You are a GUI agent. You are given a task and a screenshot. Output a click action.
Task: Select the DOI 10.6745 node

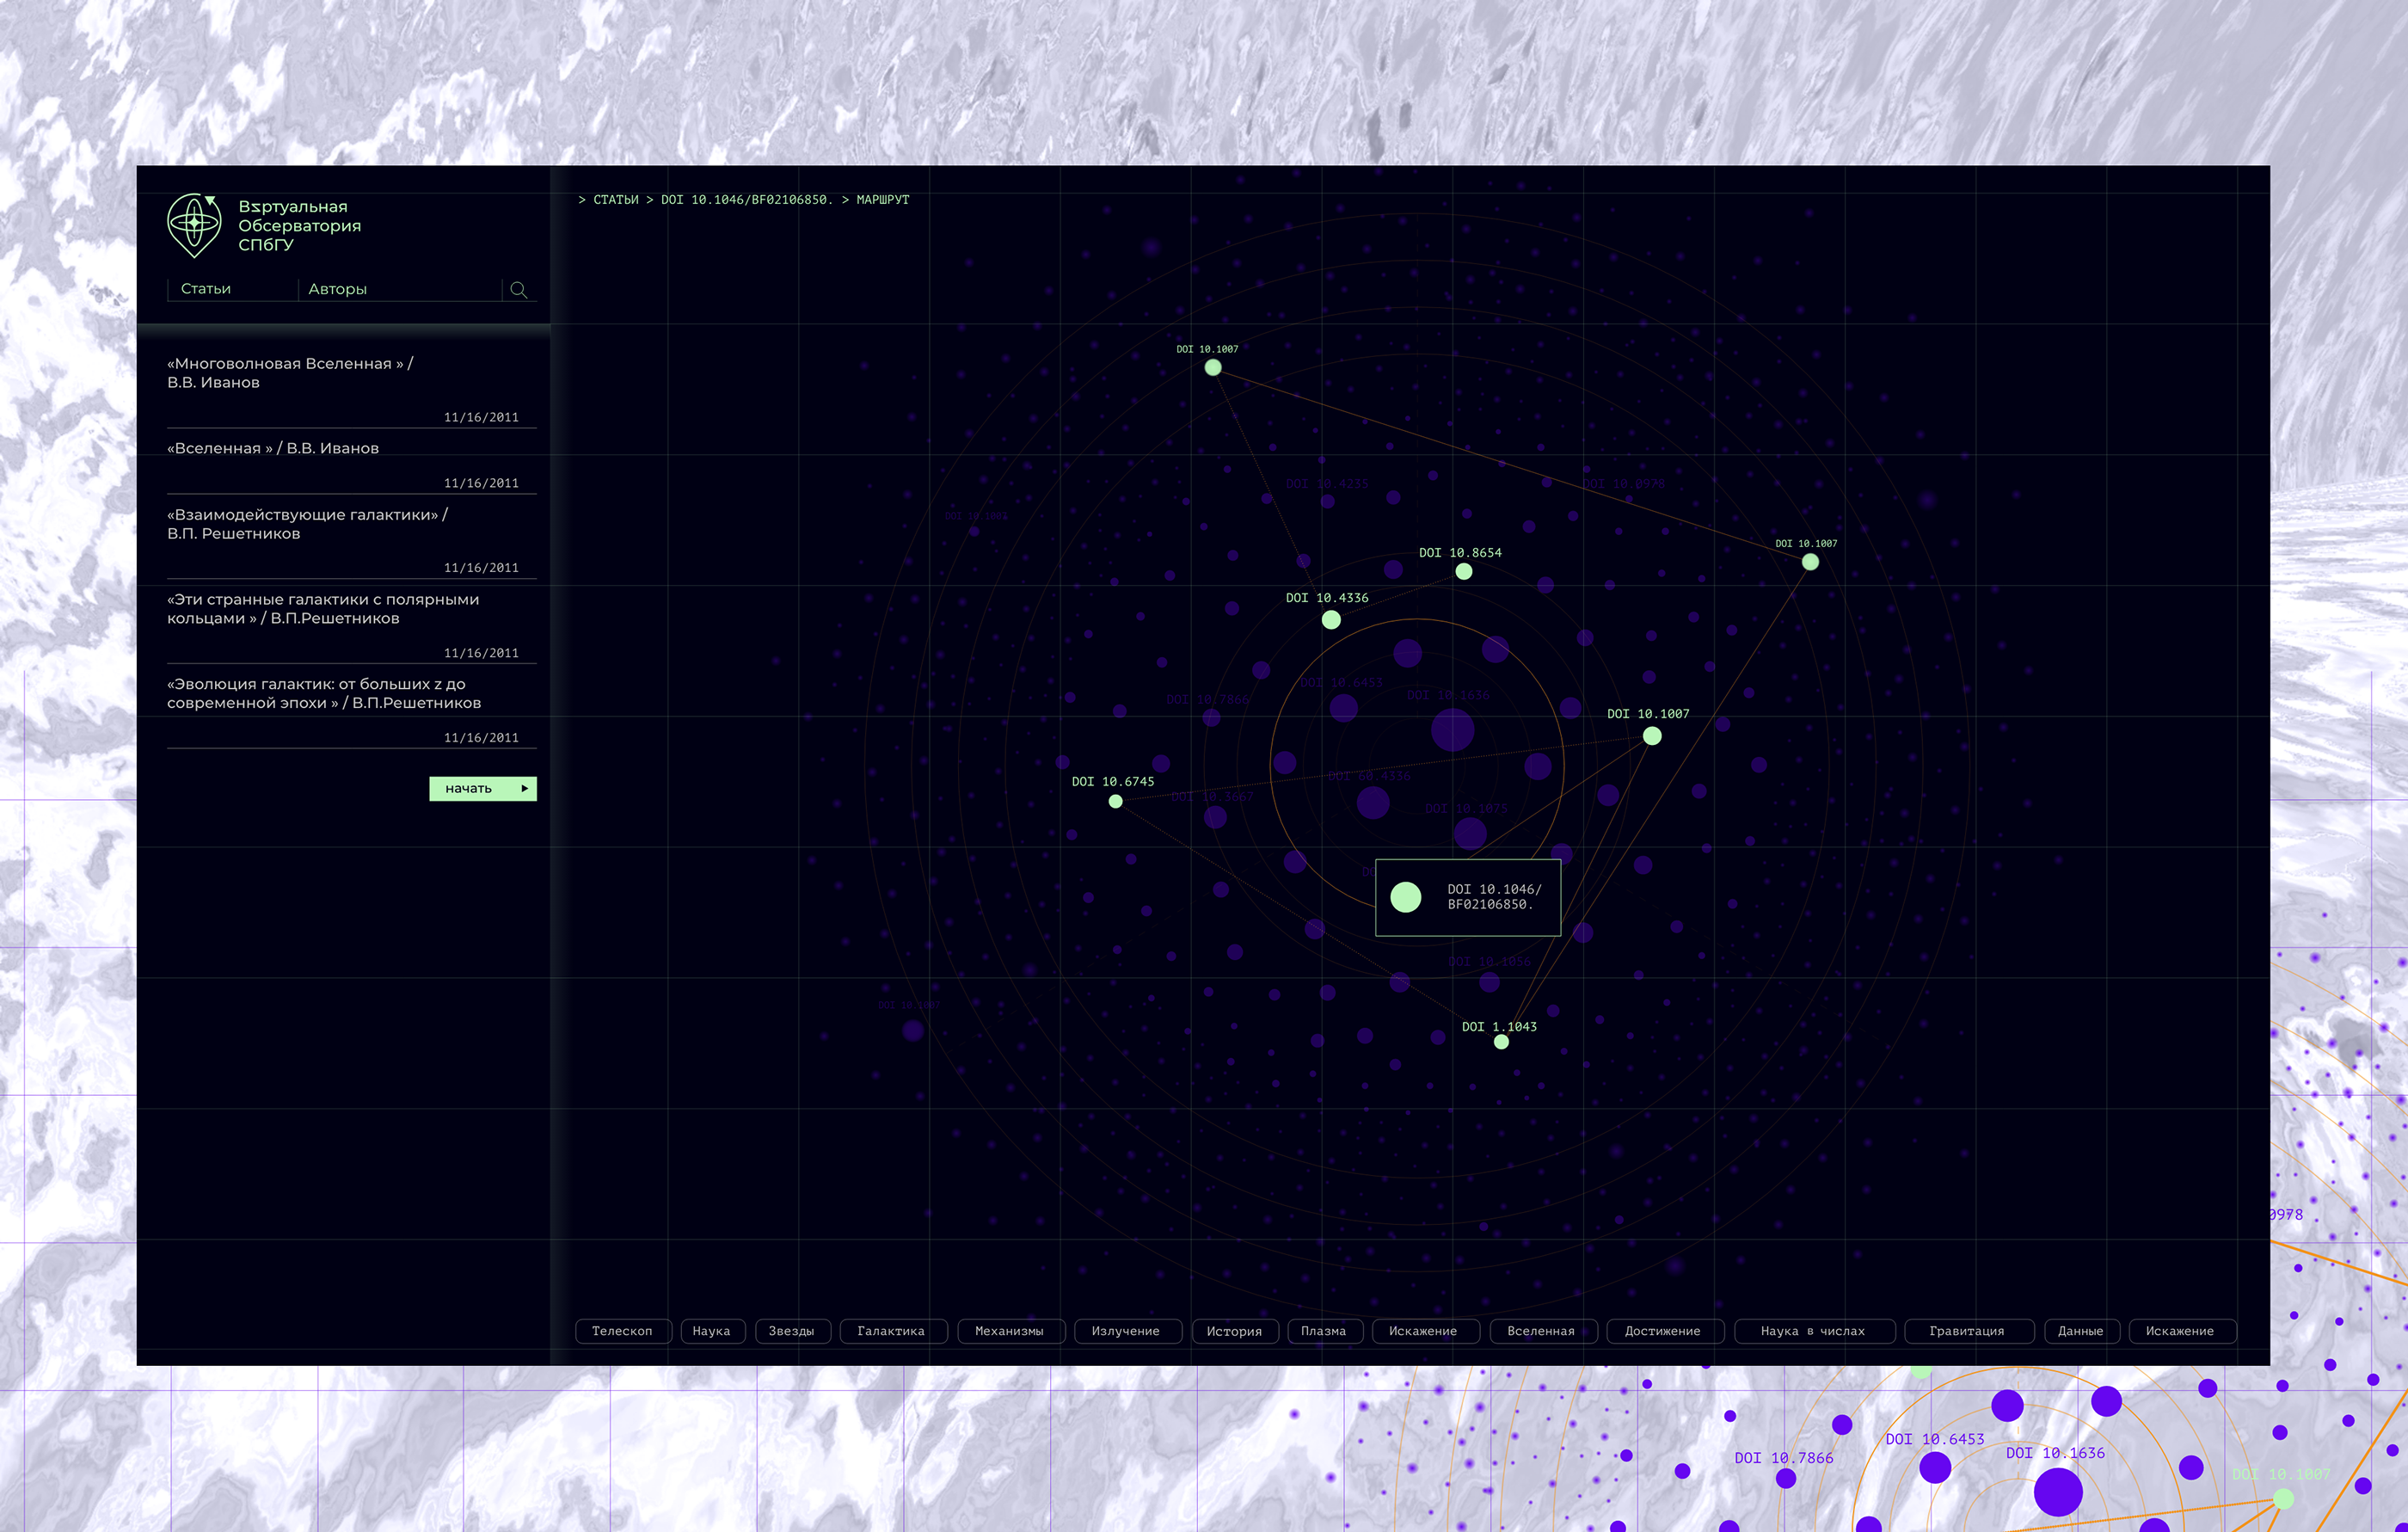(1115, 801)
